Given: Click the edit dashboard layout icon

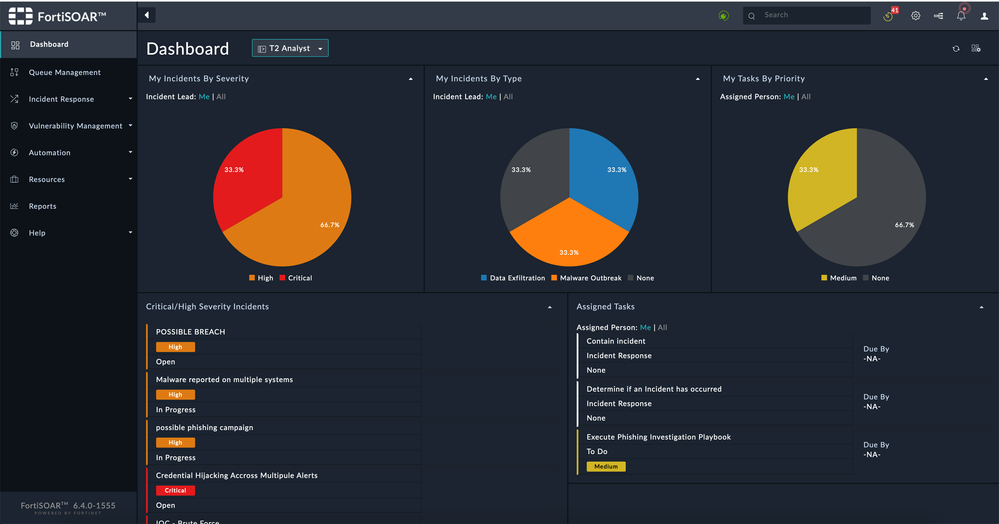Looking at the screenshot, I should tap(975, 48).
